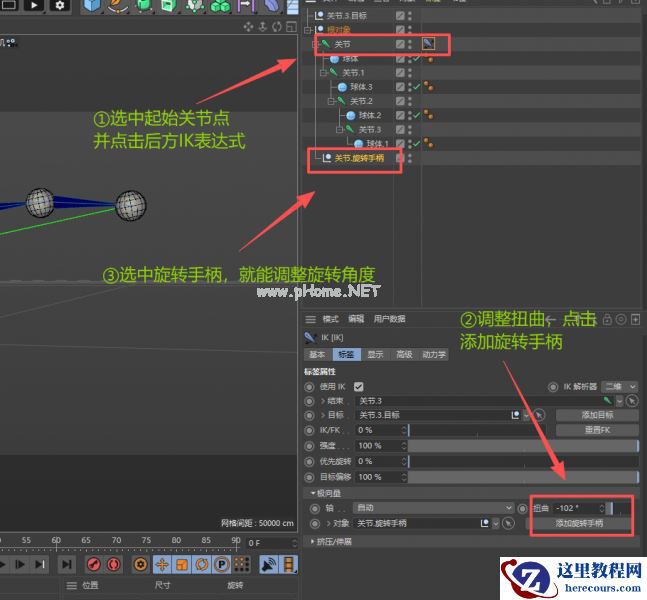Click the render view play-arrow icon
The width and height of the screenshot is (647, 600).
click(35, 5)
